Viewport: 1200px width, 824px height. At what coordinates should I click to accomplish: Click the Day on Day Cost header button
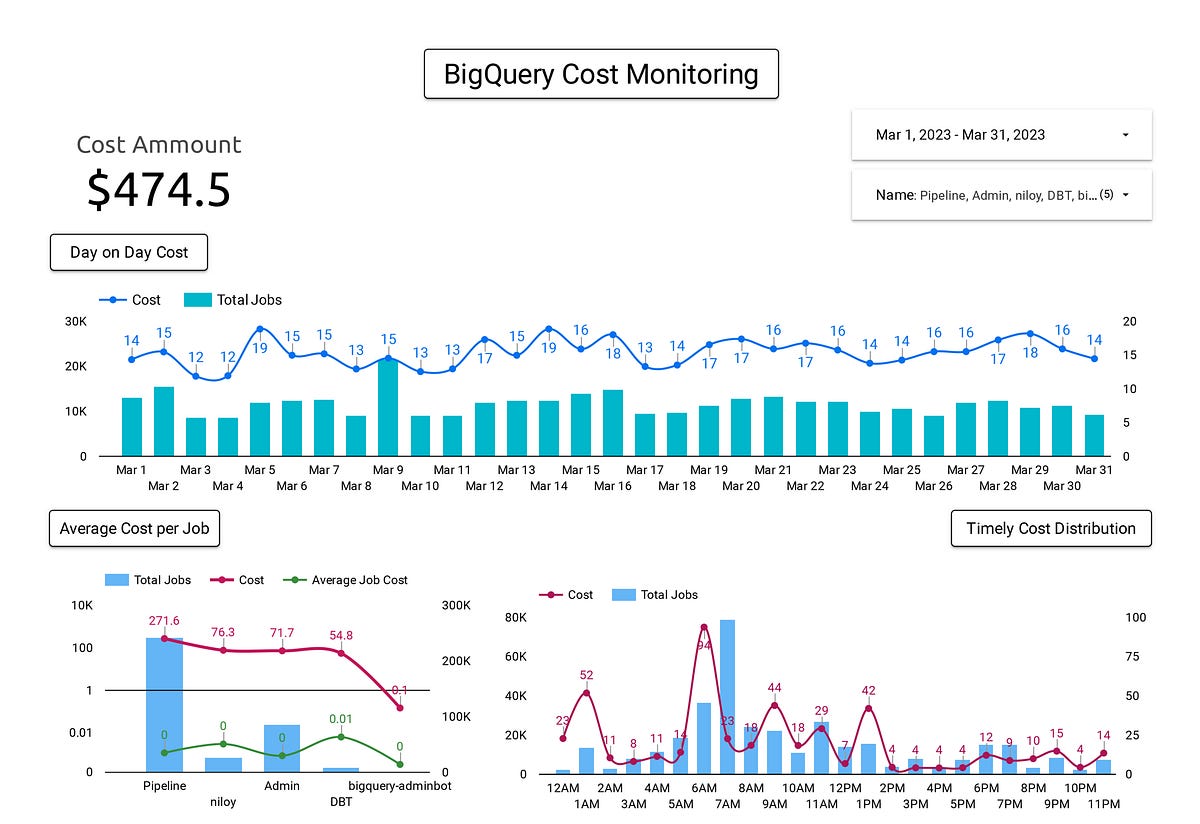(128, 252)
